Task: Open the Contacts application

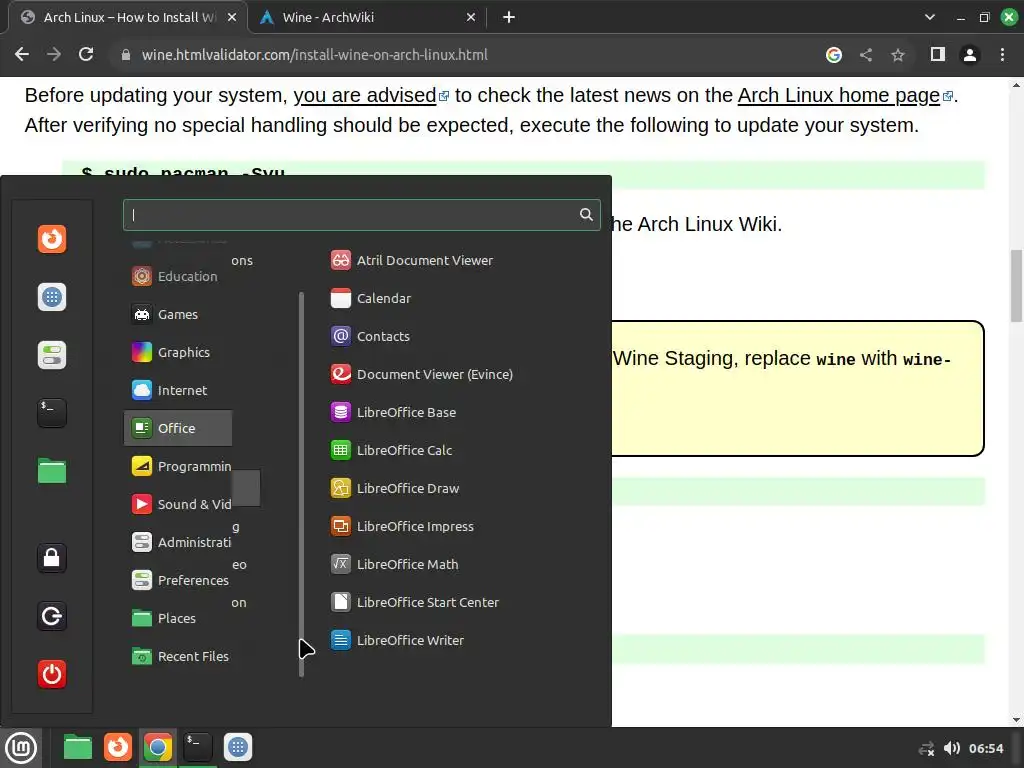Action: [x=370, y=336]
